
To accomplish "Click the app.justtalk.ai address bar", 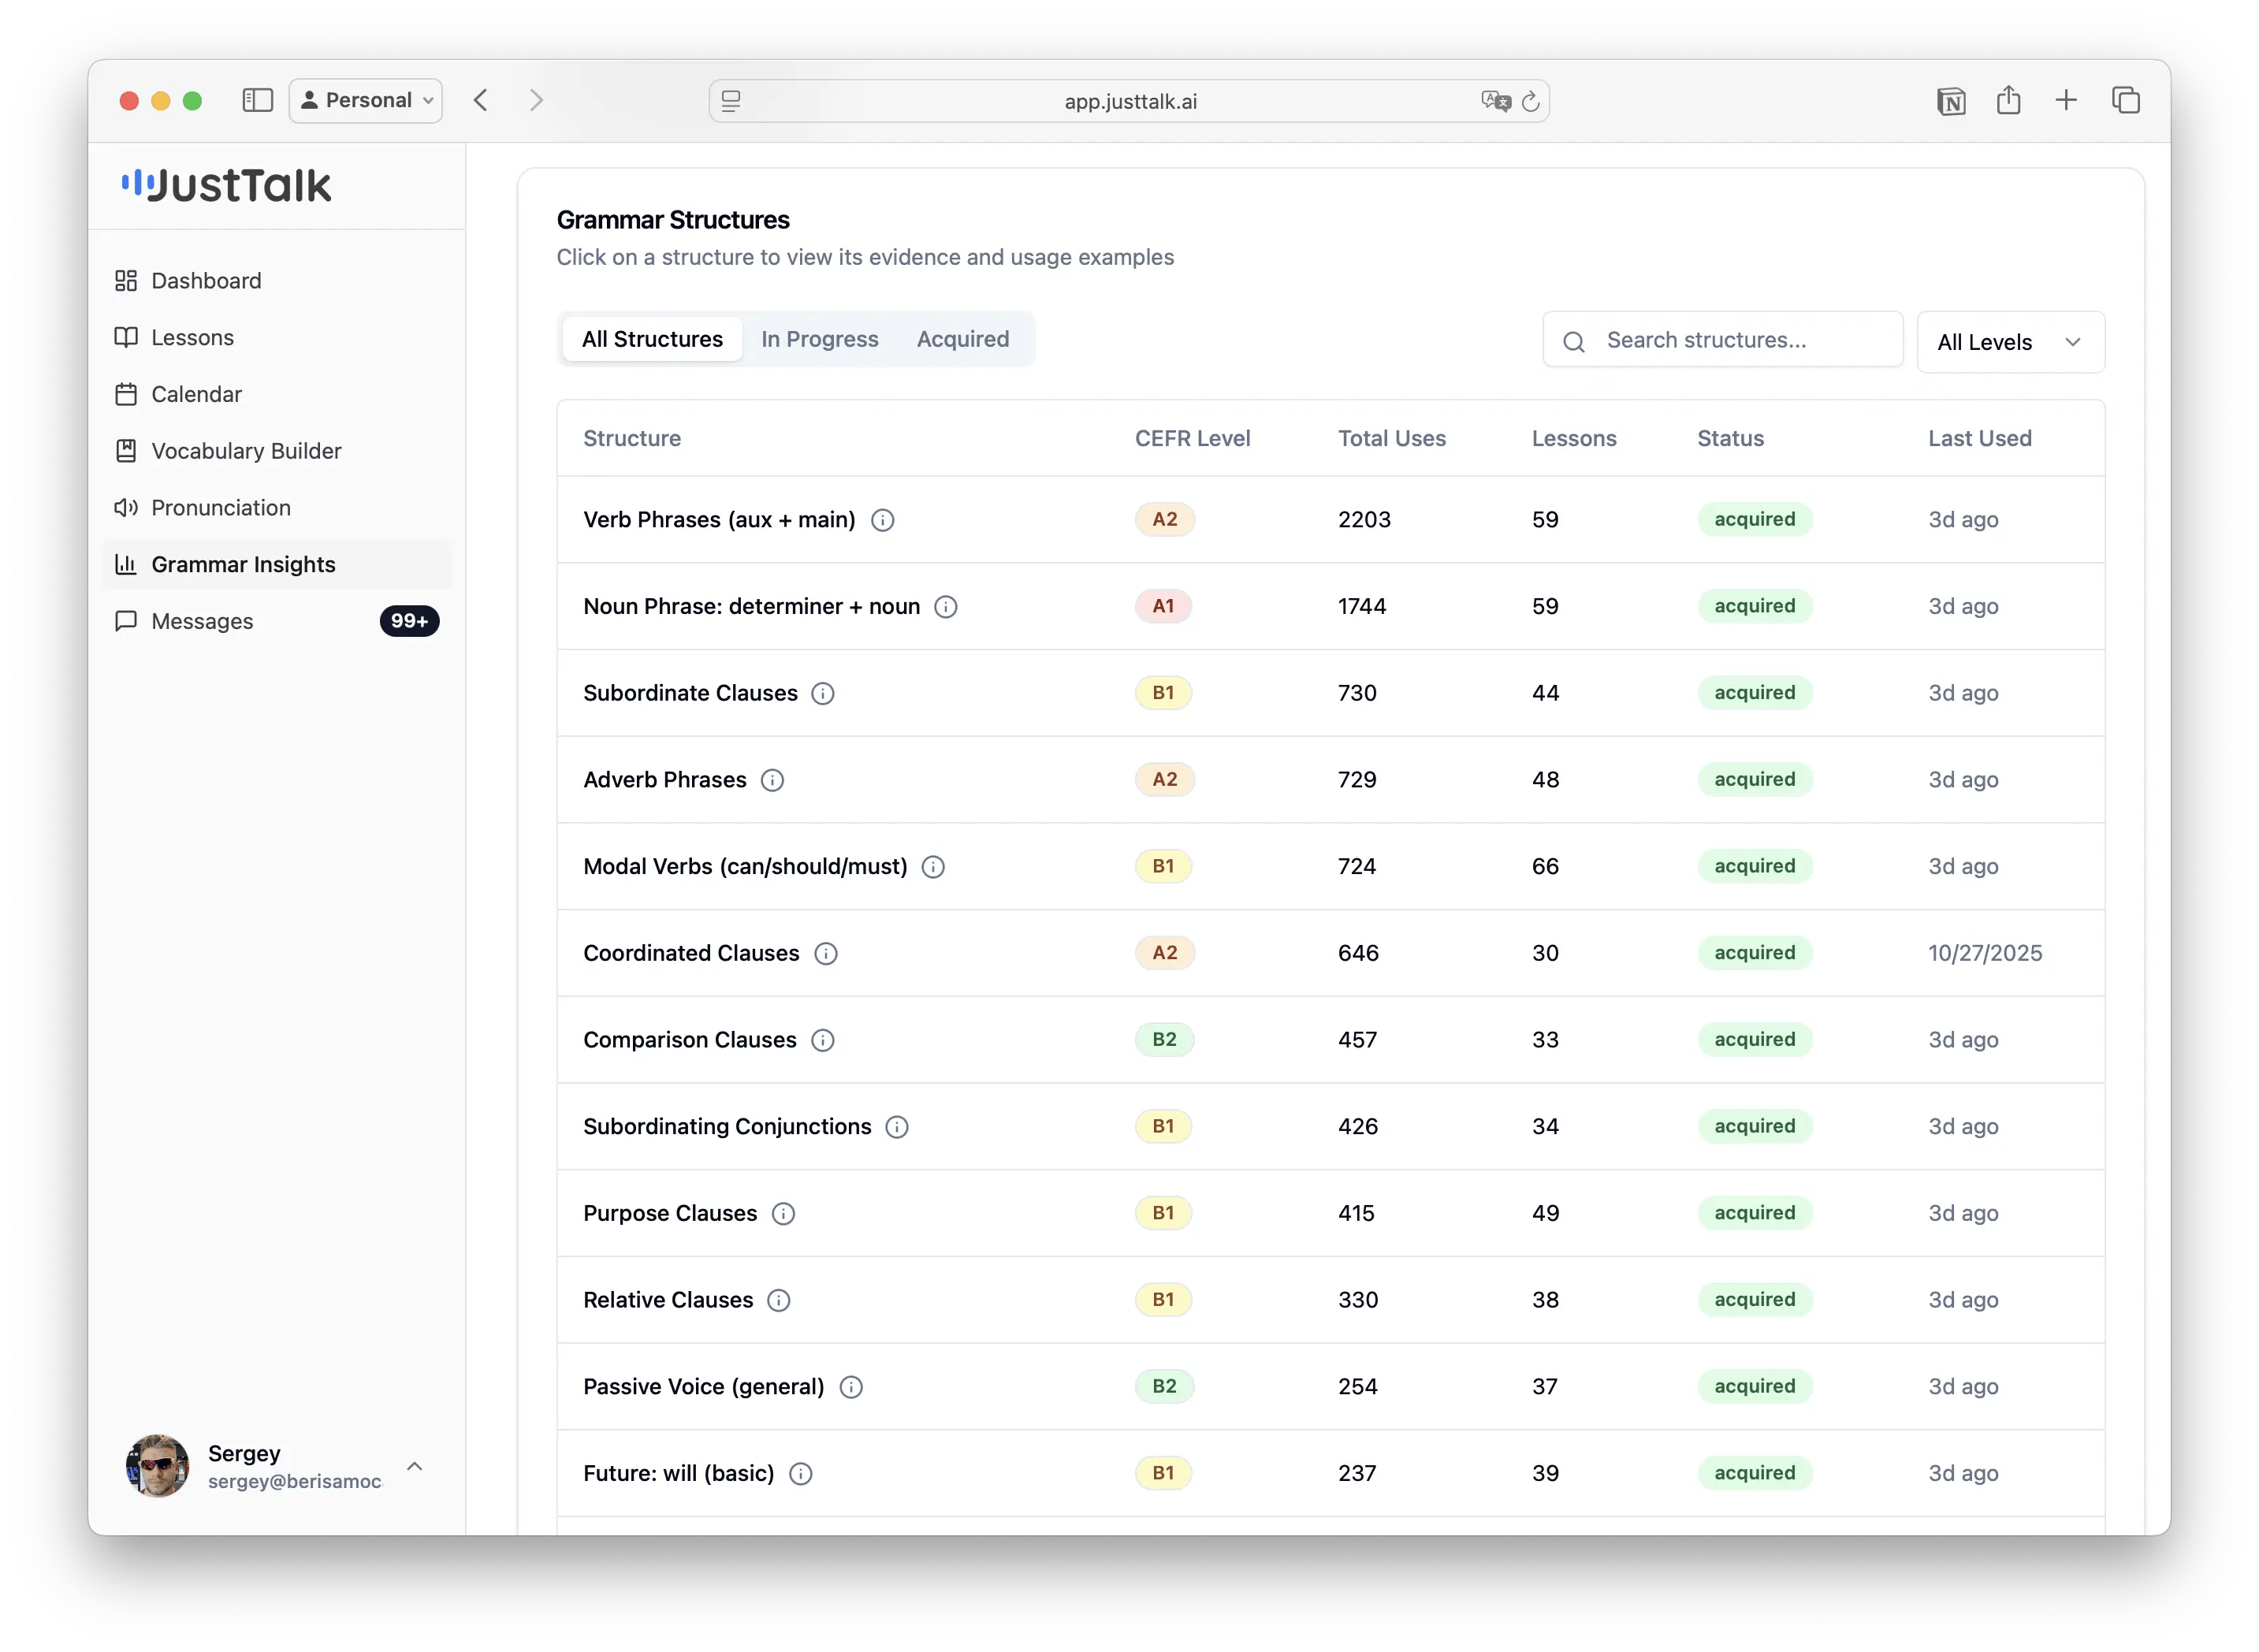I will [1129, 101].
